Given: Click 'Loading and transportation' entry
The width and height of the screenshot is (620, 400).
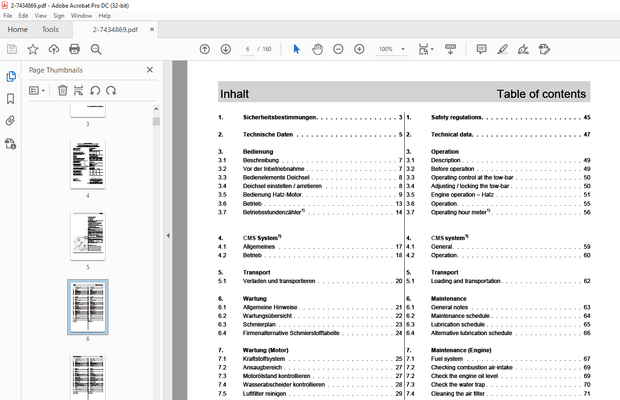Looking at the screenshot, I should tap(465, 281).
